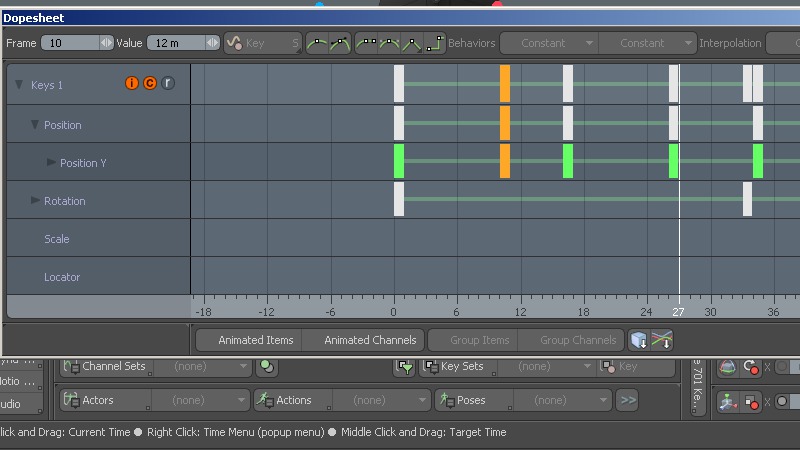Click the orange 'i' icon on Keys 1
The image size is (800, 450).
pyautogui.click(x=131, y=84)
